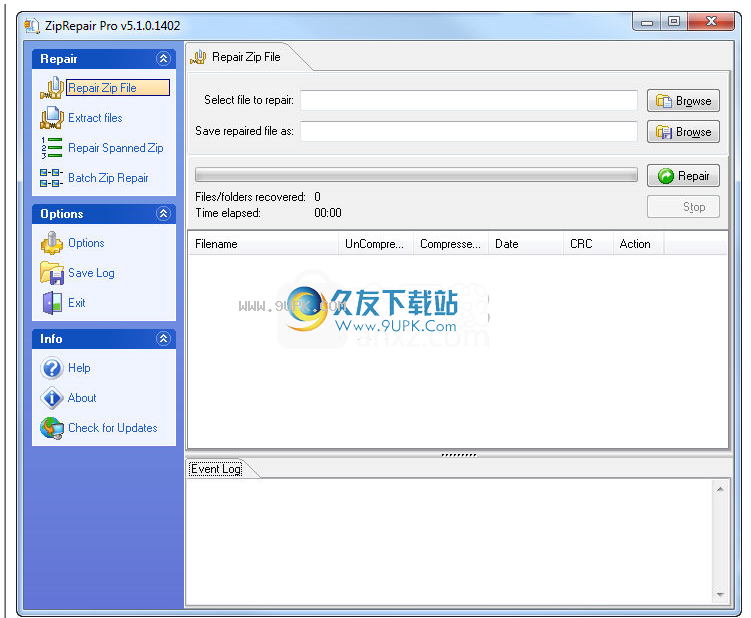Sort by the Action column header
The width and height of the screenshot is (751, 618).
(x=638, y=244)
